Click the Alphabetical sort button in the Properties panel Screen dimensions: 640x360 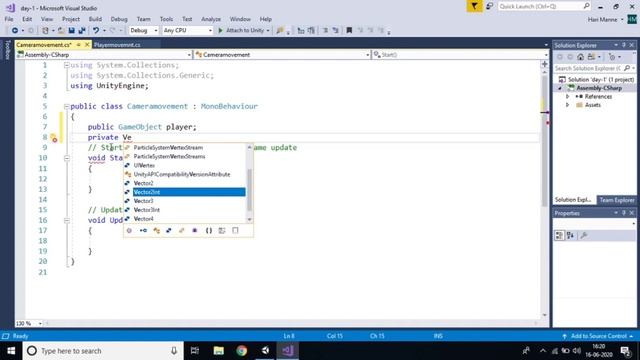(x=570, y=235)
